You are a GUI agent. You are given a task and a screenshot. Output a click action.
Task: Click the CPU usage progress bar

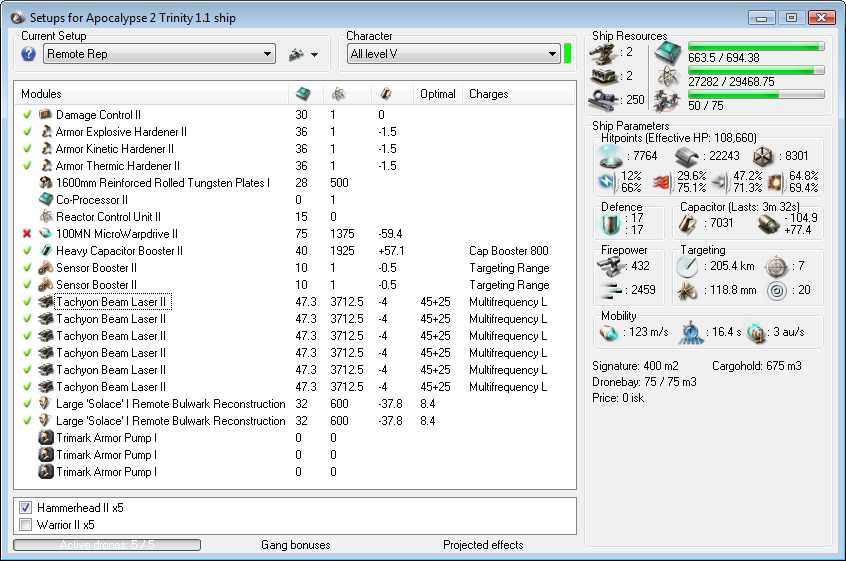[x=756, y=47]
